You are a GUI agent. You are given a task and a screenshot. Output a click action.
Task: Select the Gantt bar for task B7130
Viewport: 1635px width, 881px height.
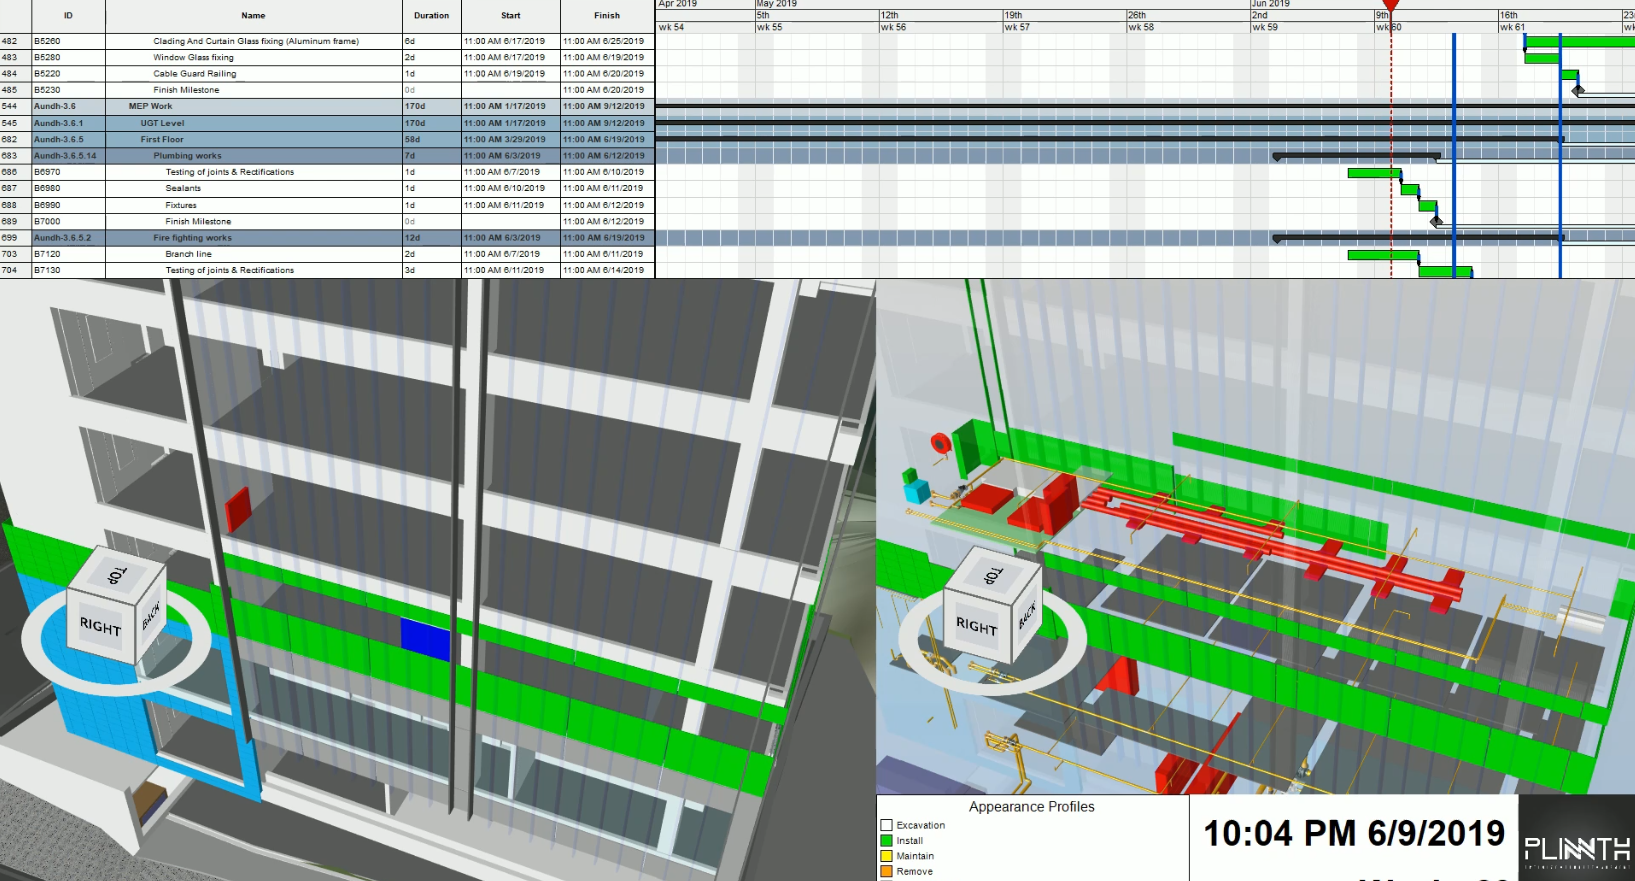click(1445, 271)
